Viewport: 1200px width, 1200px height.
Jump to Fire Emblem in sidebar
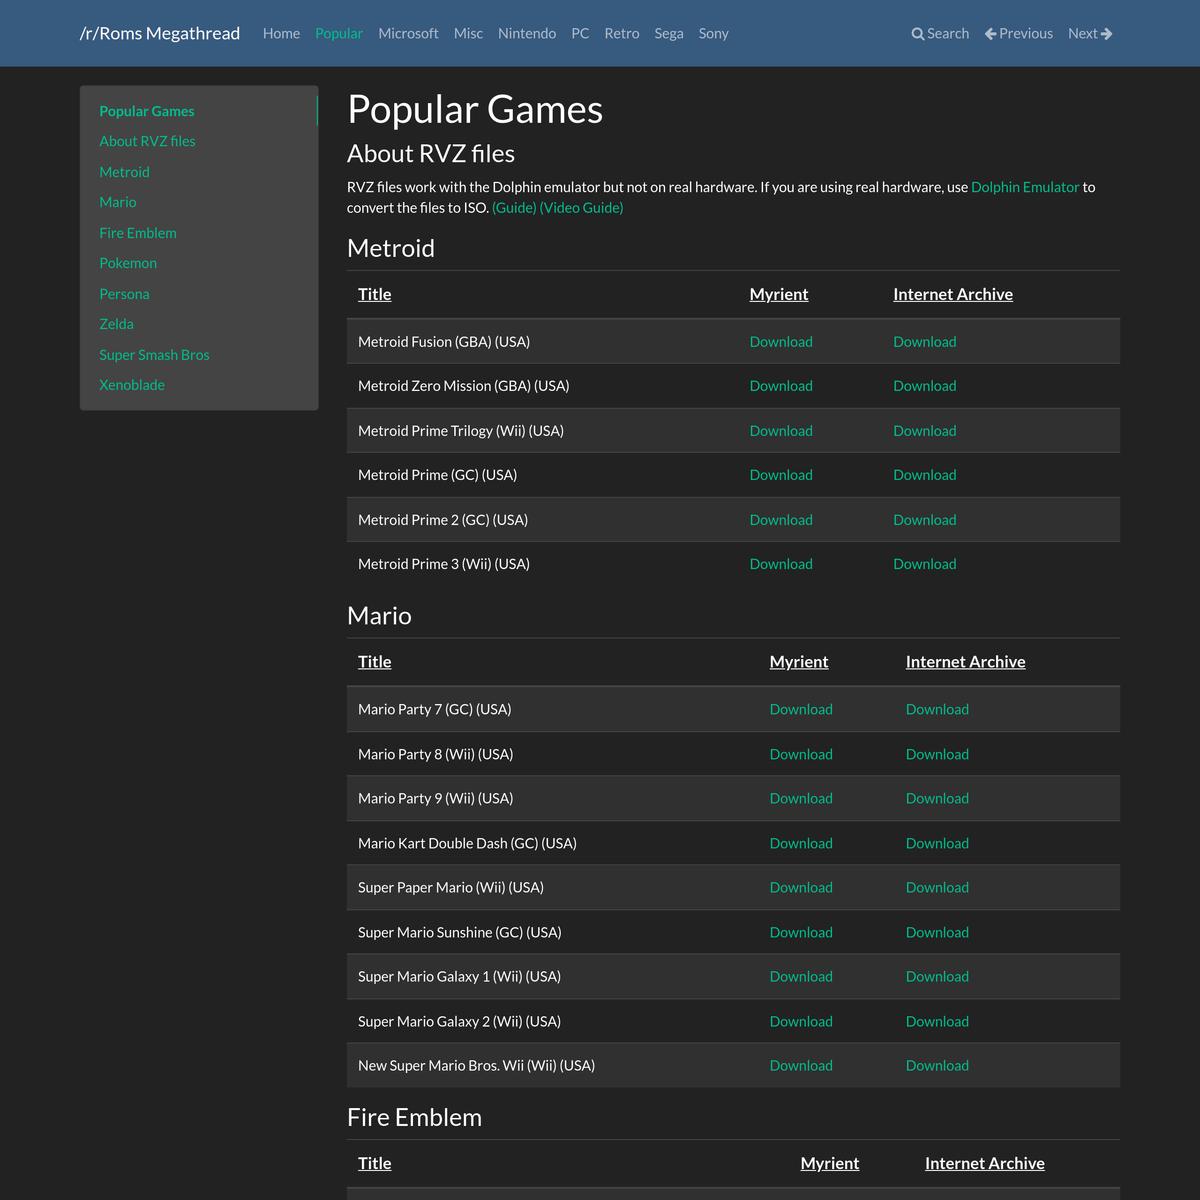click(138, 233)
